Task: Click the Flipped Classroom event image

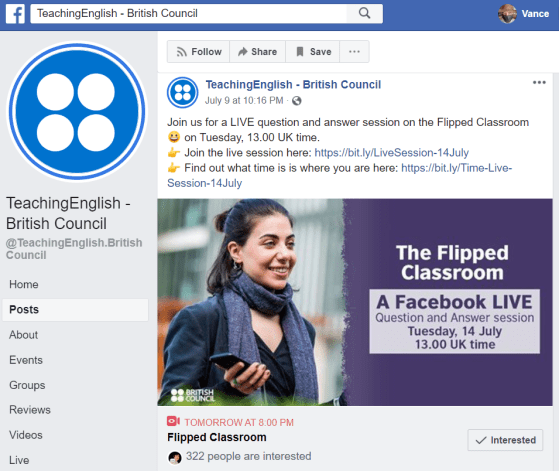Action: (x=355, y=302)
